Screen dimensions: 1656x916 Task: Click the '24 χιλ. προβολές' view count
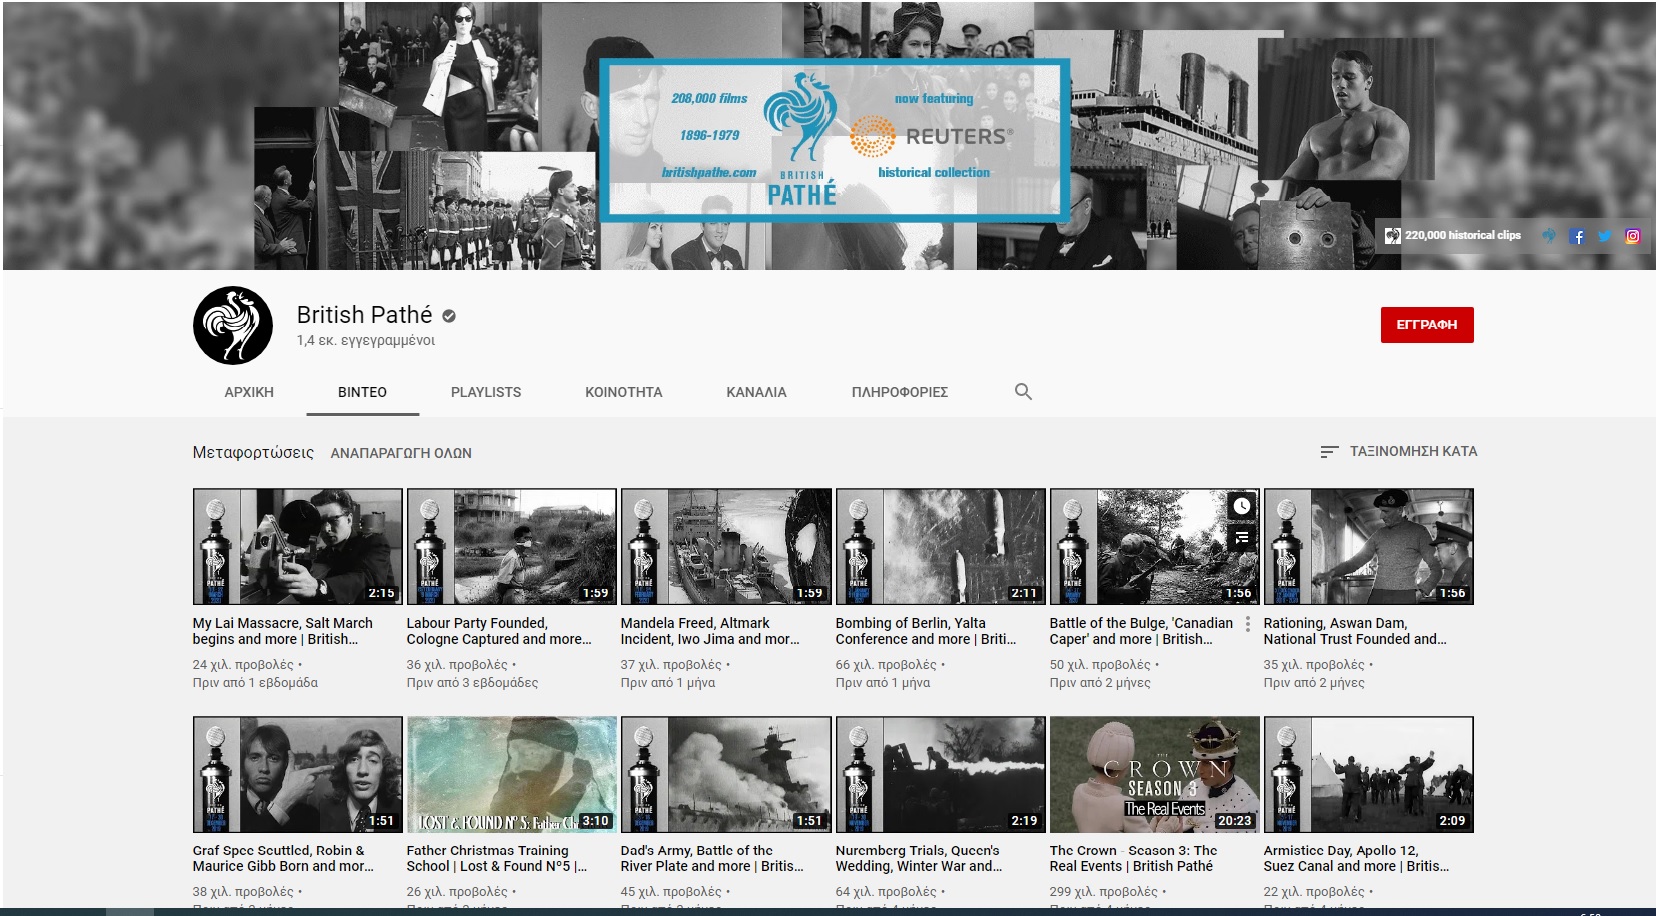[243, 664]
